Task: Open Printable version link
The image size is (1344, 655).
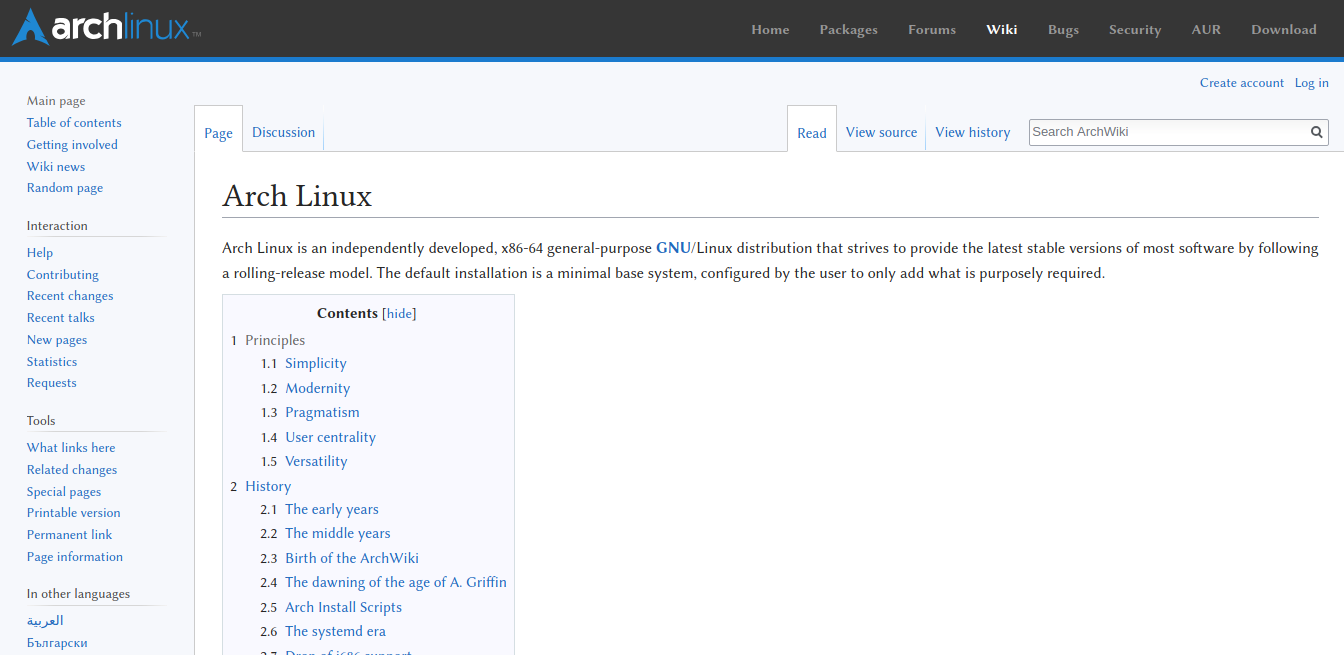Action: [74, 513]
